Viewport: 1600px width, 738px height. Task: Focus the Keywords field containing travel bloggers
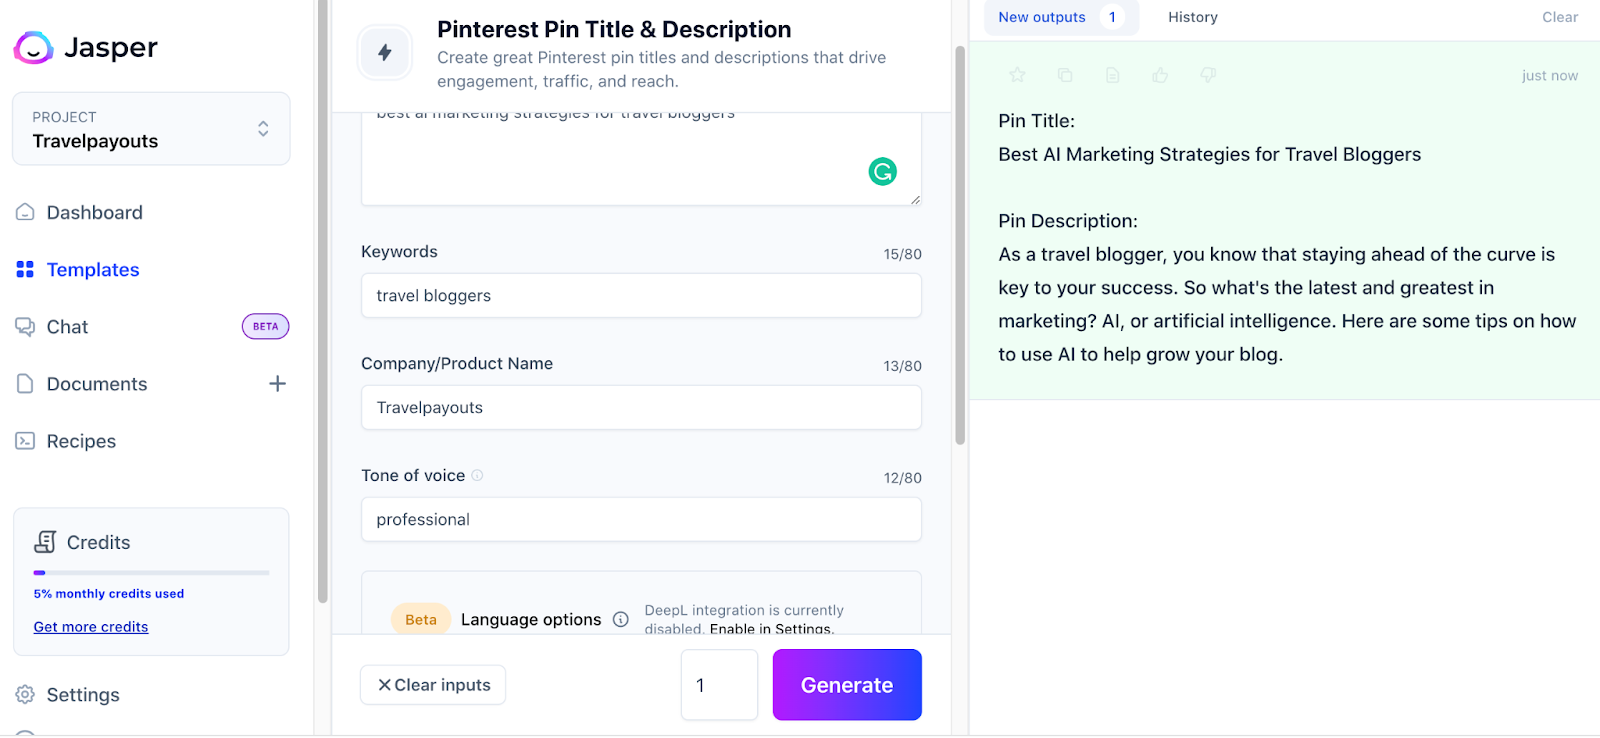[x=641, y=296]
